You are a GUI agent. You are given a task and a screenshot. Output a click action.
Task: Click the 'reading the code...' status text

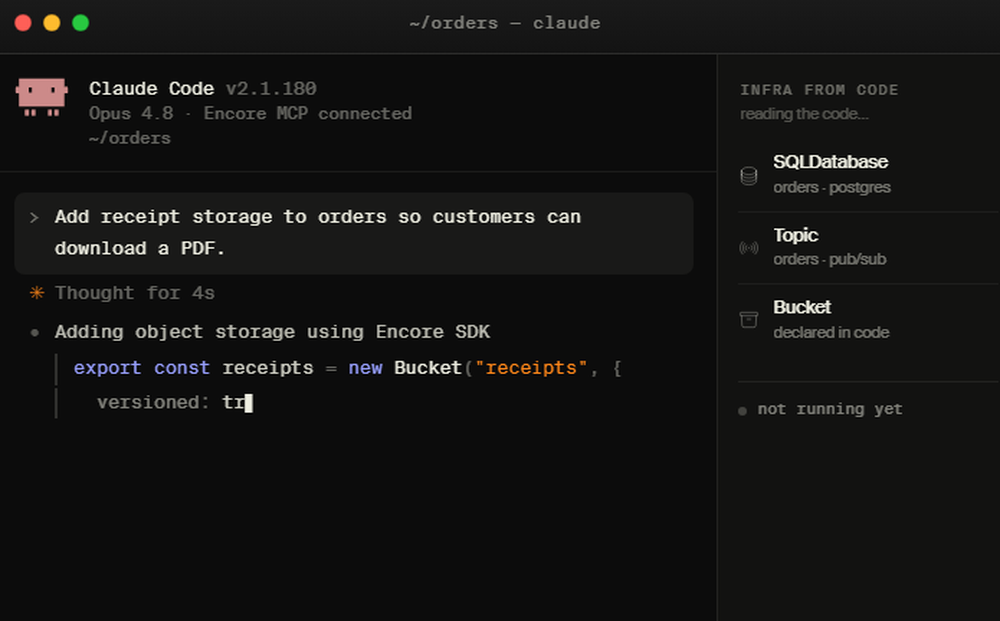(804, 114)
